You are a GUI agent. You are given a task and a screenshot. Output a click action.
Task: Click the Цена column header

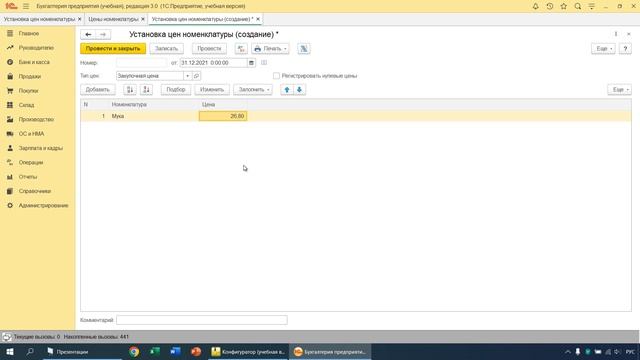pyautogui.click(x=223, y=104)
